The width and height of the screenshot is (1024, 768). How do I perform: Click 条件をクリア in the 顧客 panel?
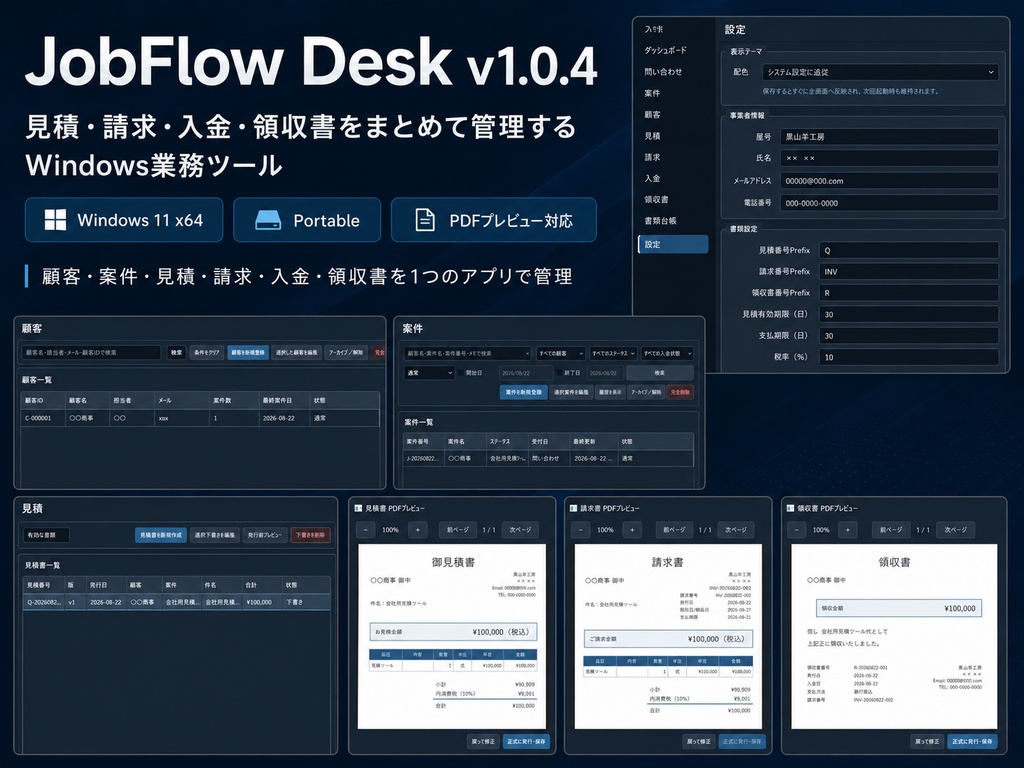point(207,353)
